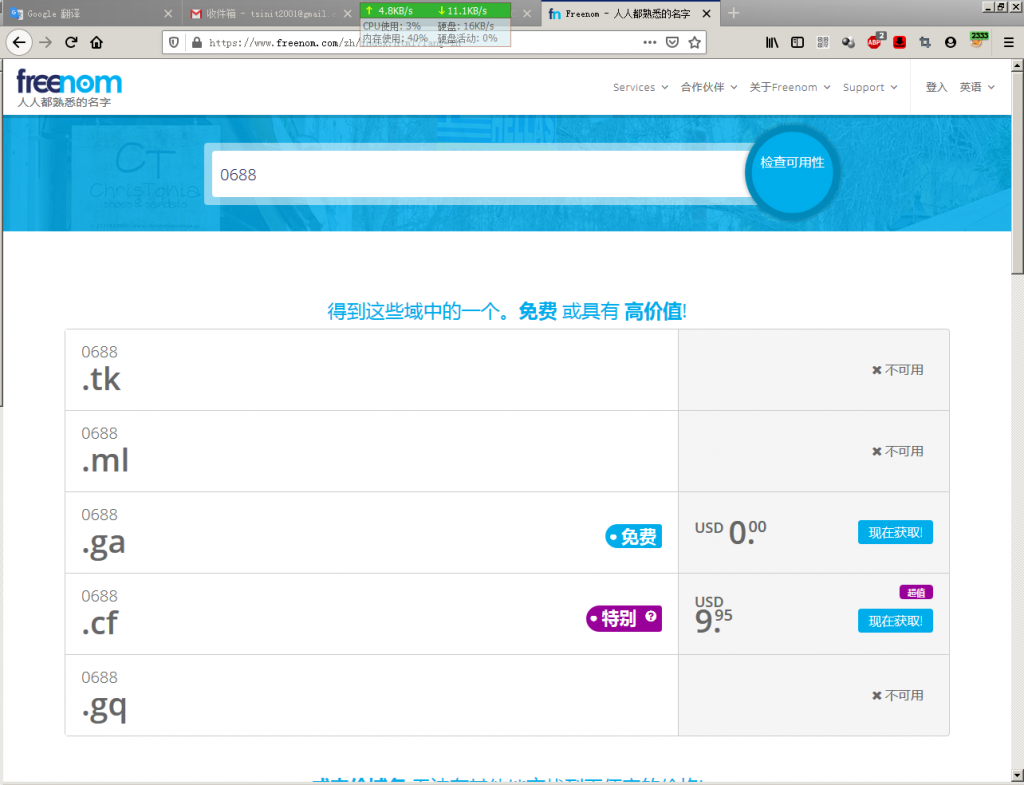The image size is (1024, 785).
Task: Click the .ml domain name text
Action: pos(105,460)
